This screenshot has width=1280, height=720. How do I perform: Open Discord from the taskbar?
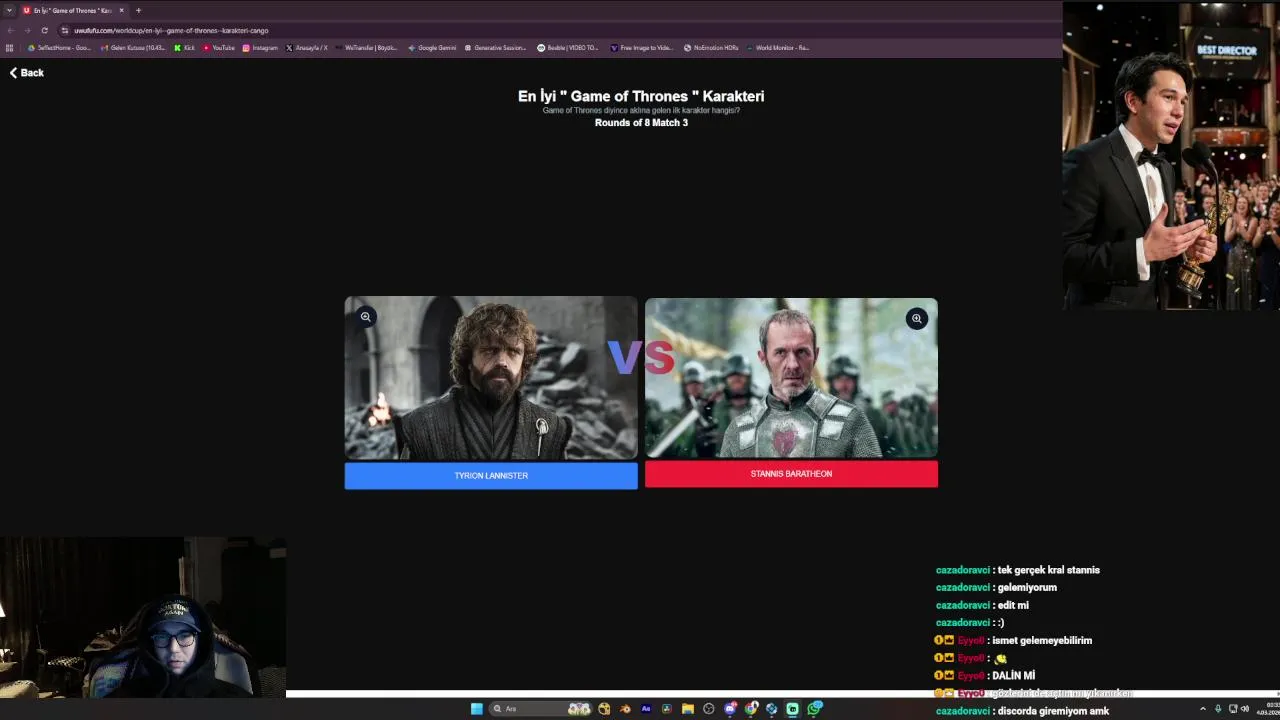click(730, 709)
